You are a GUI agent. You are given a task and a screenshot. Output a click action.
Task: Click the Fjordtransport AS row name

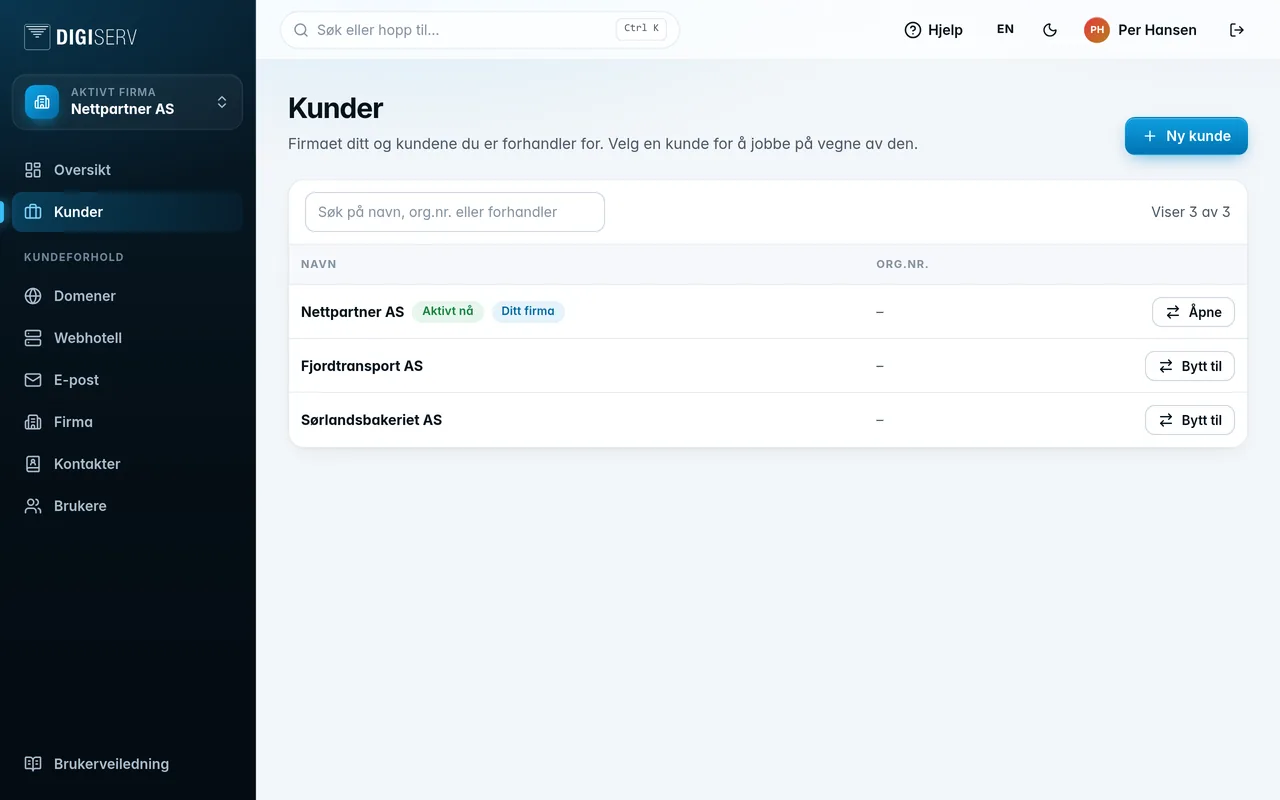362,366
